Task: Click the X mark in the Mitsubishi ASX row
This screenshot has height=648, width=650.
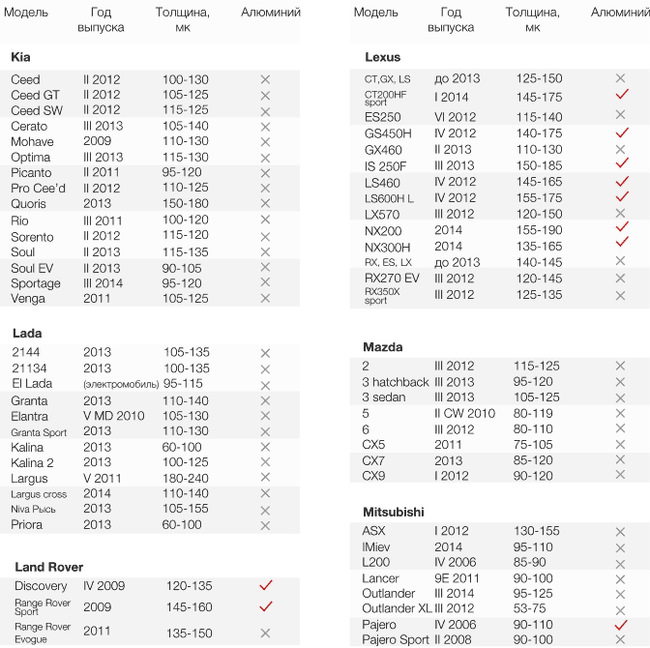Action: (x=621, y=531)
